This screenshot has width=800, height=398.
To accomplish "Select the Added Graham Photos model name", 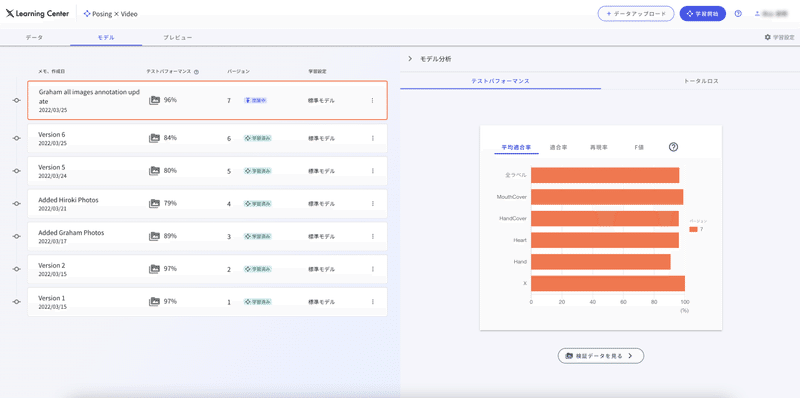I will click(x=71, y=233).
